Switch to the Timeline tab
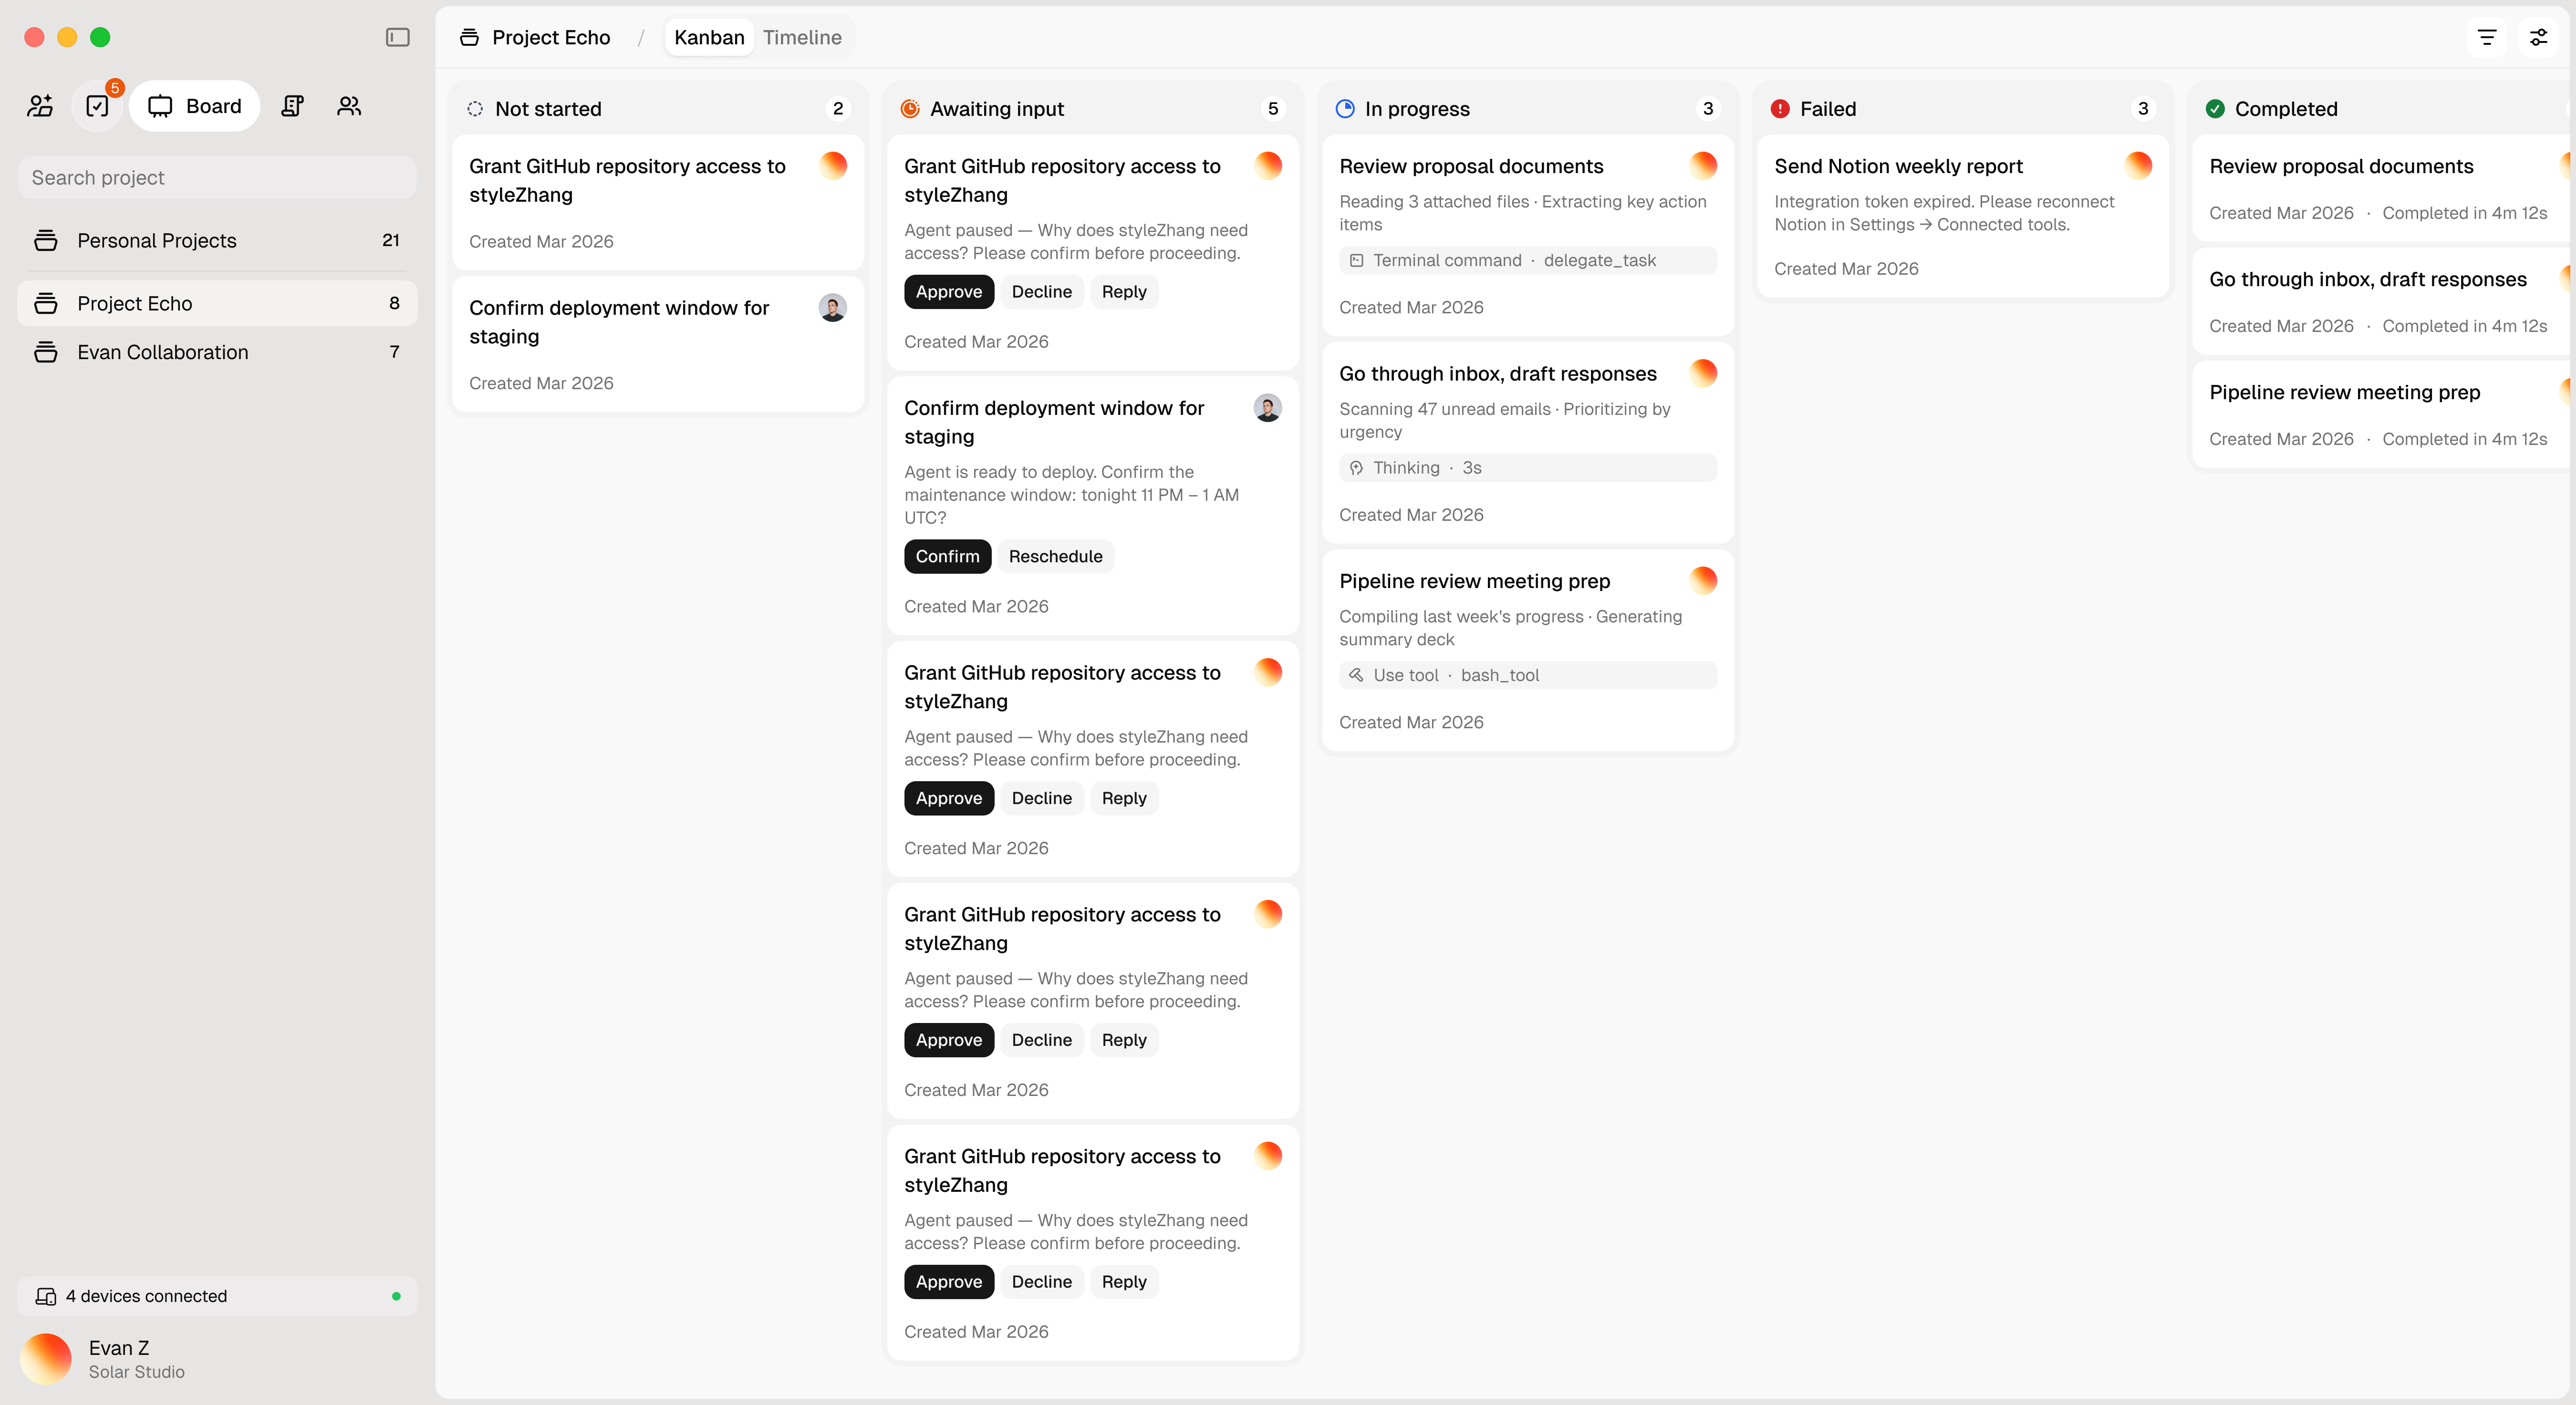 click(x=802, y=37)
